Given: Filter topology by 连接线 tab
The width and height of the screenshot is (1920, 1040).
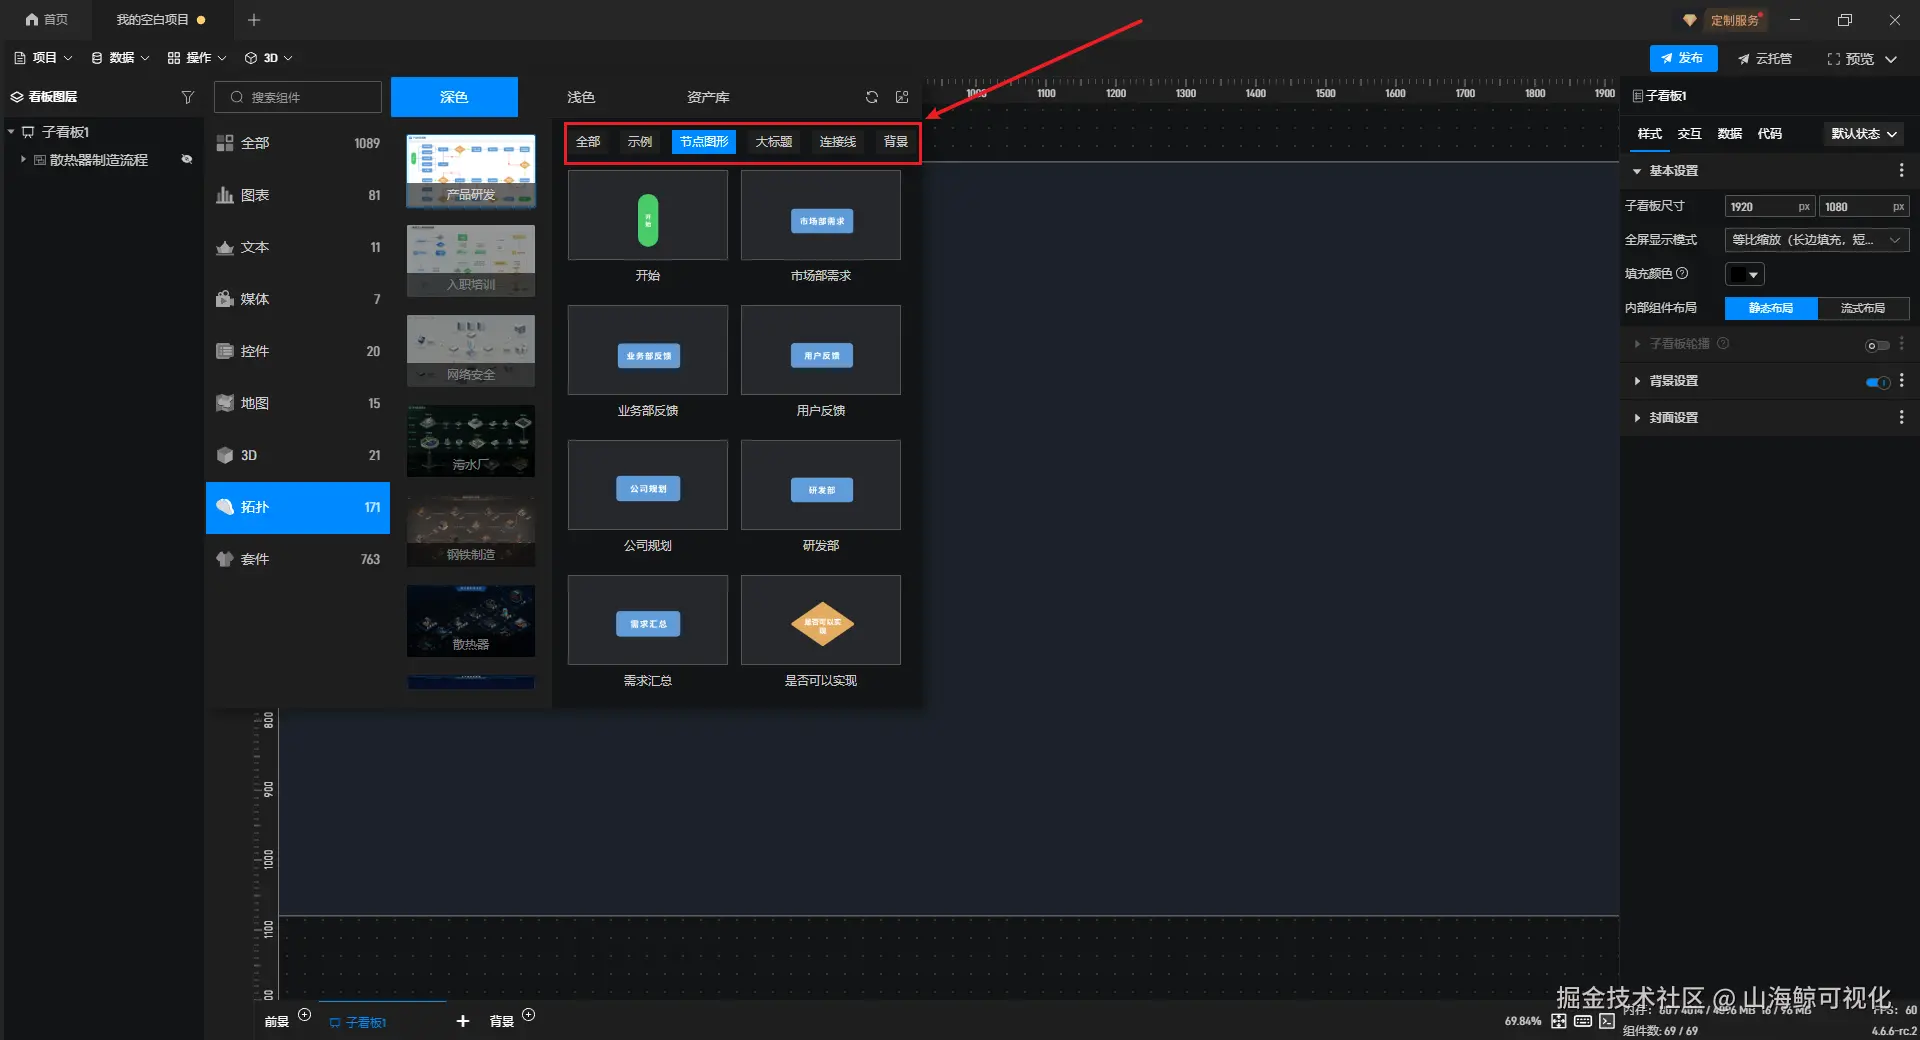Looking at the screenshot, I should [838, 142].
